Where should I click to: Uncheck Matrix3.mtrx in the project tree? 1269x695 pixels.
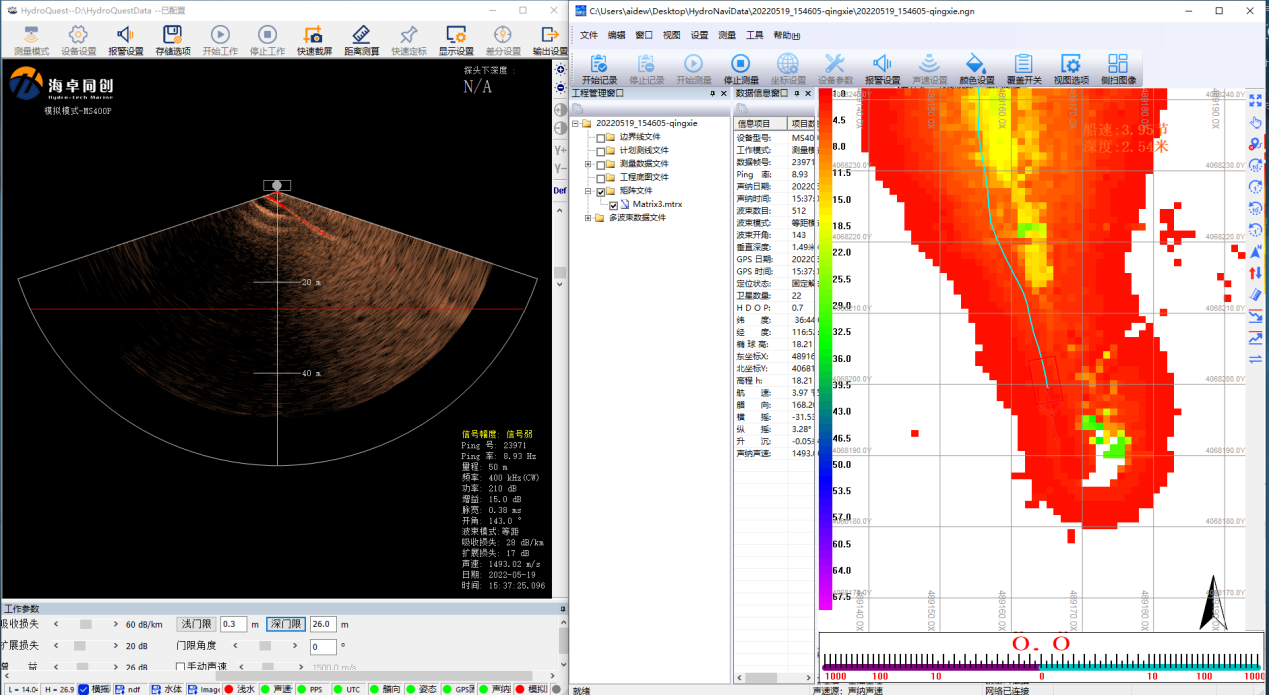click(613, 204)
